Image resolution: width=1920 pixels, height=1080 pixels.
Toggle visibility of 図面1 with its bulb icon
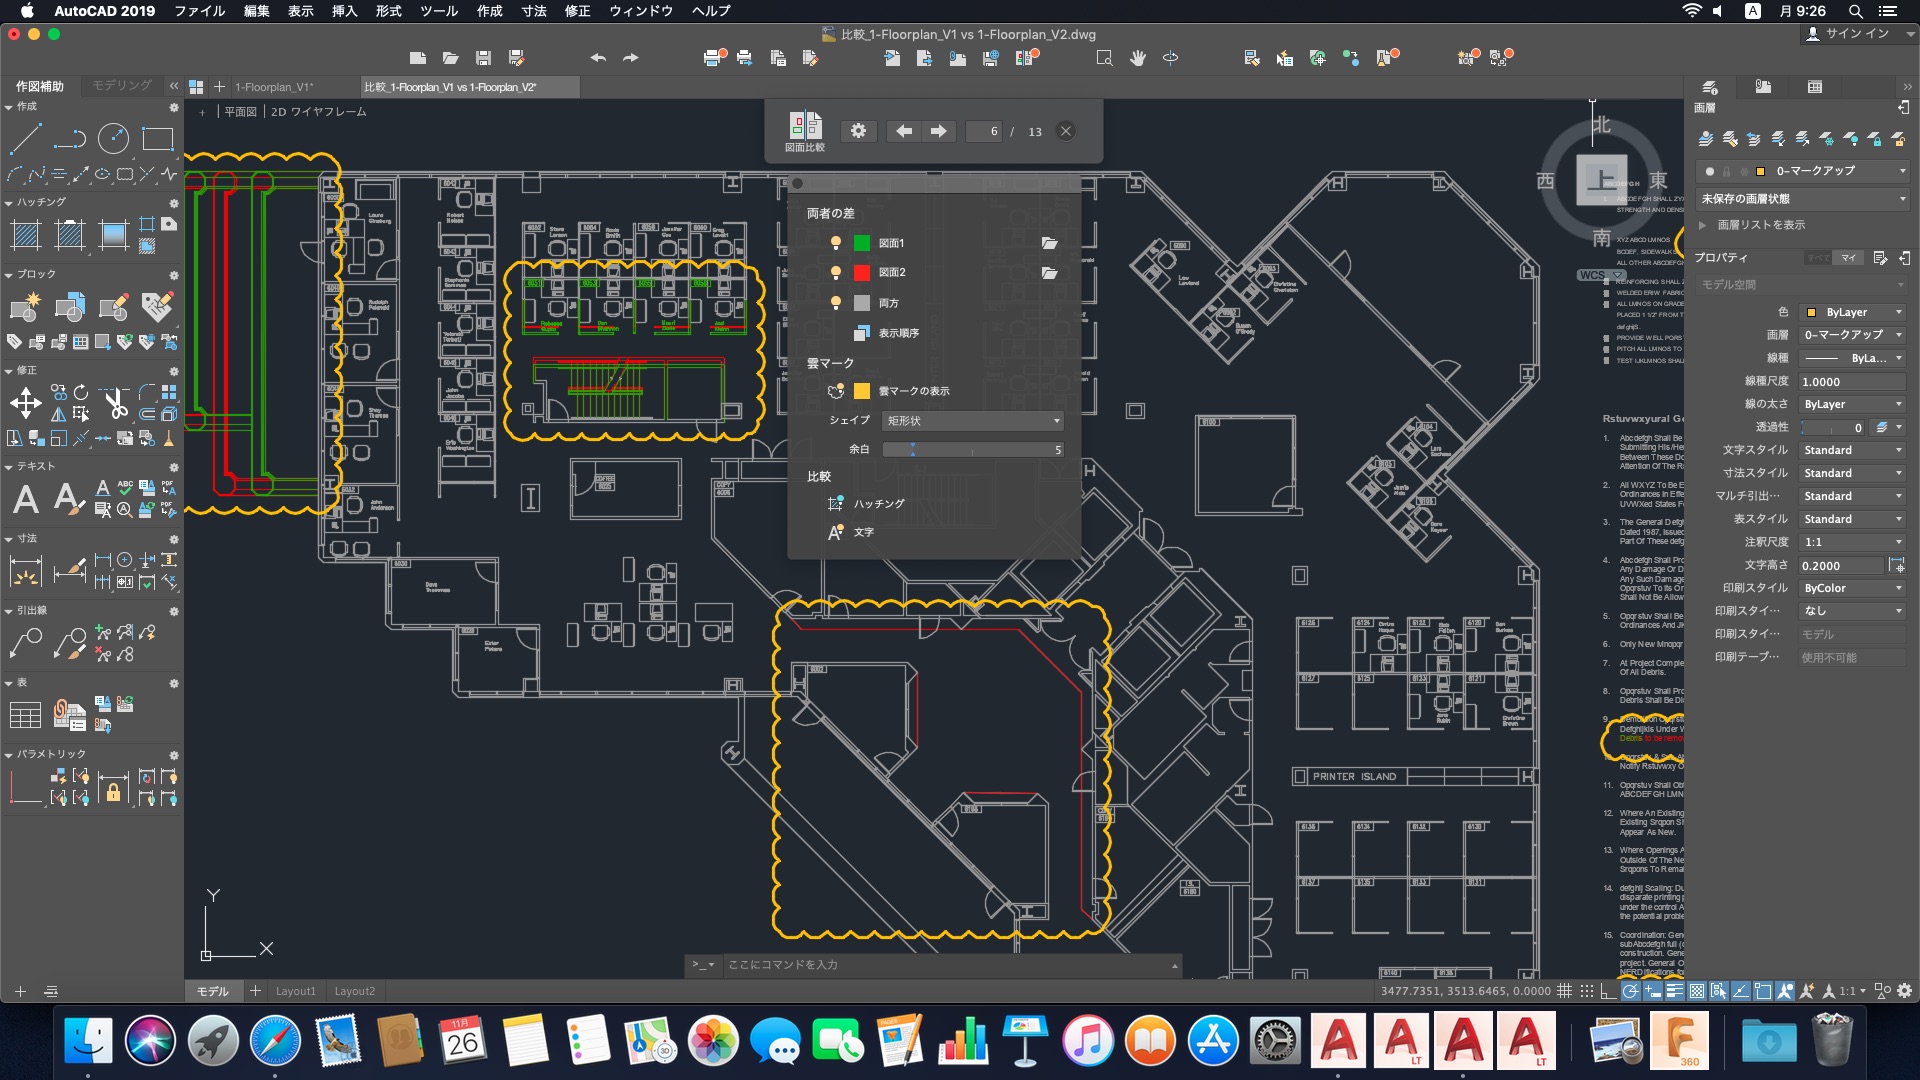point(836,242)
